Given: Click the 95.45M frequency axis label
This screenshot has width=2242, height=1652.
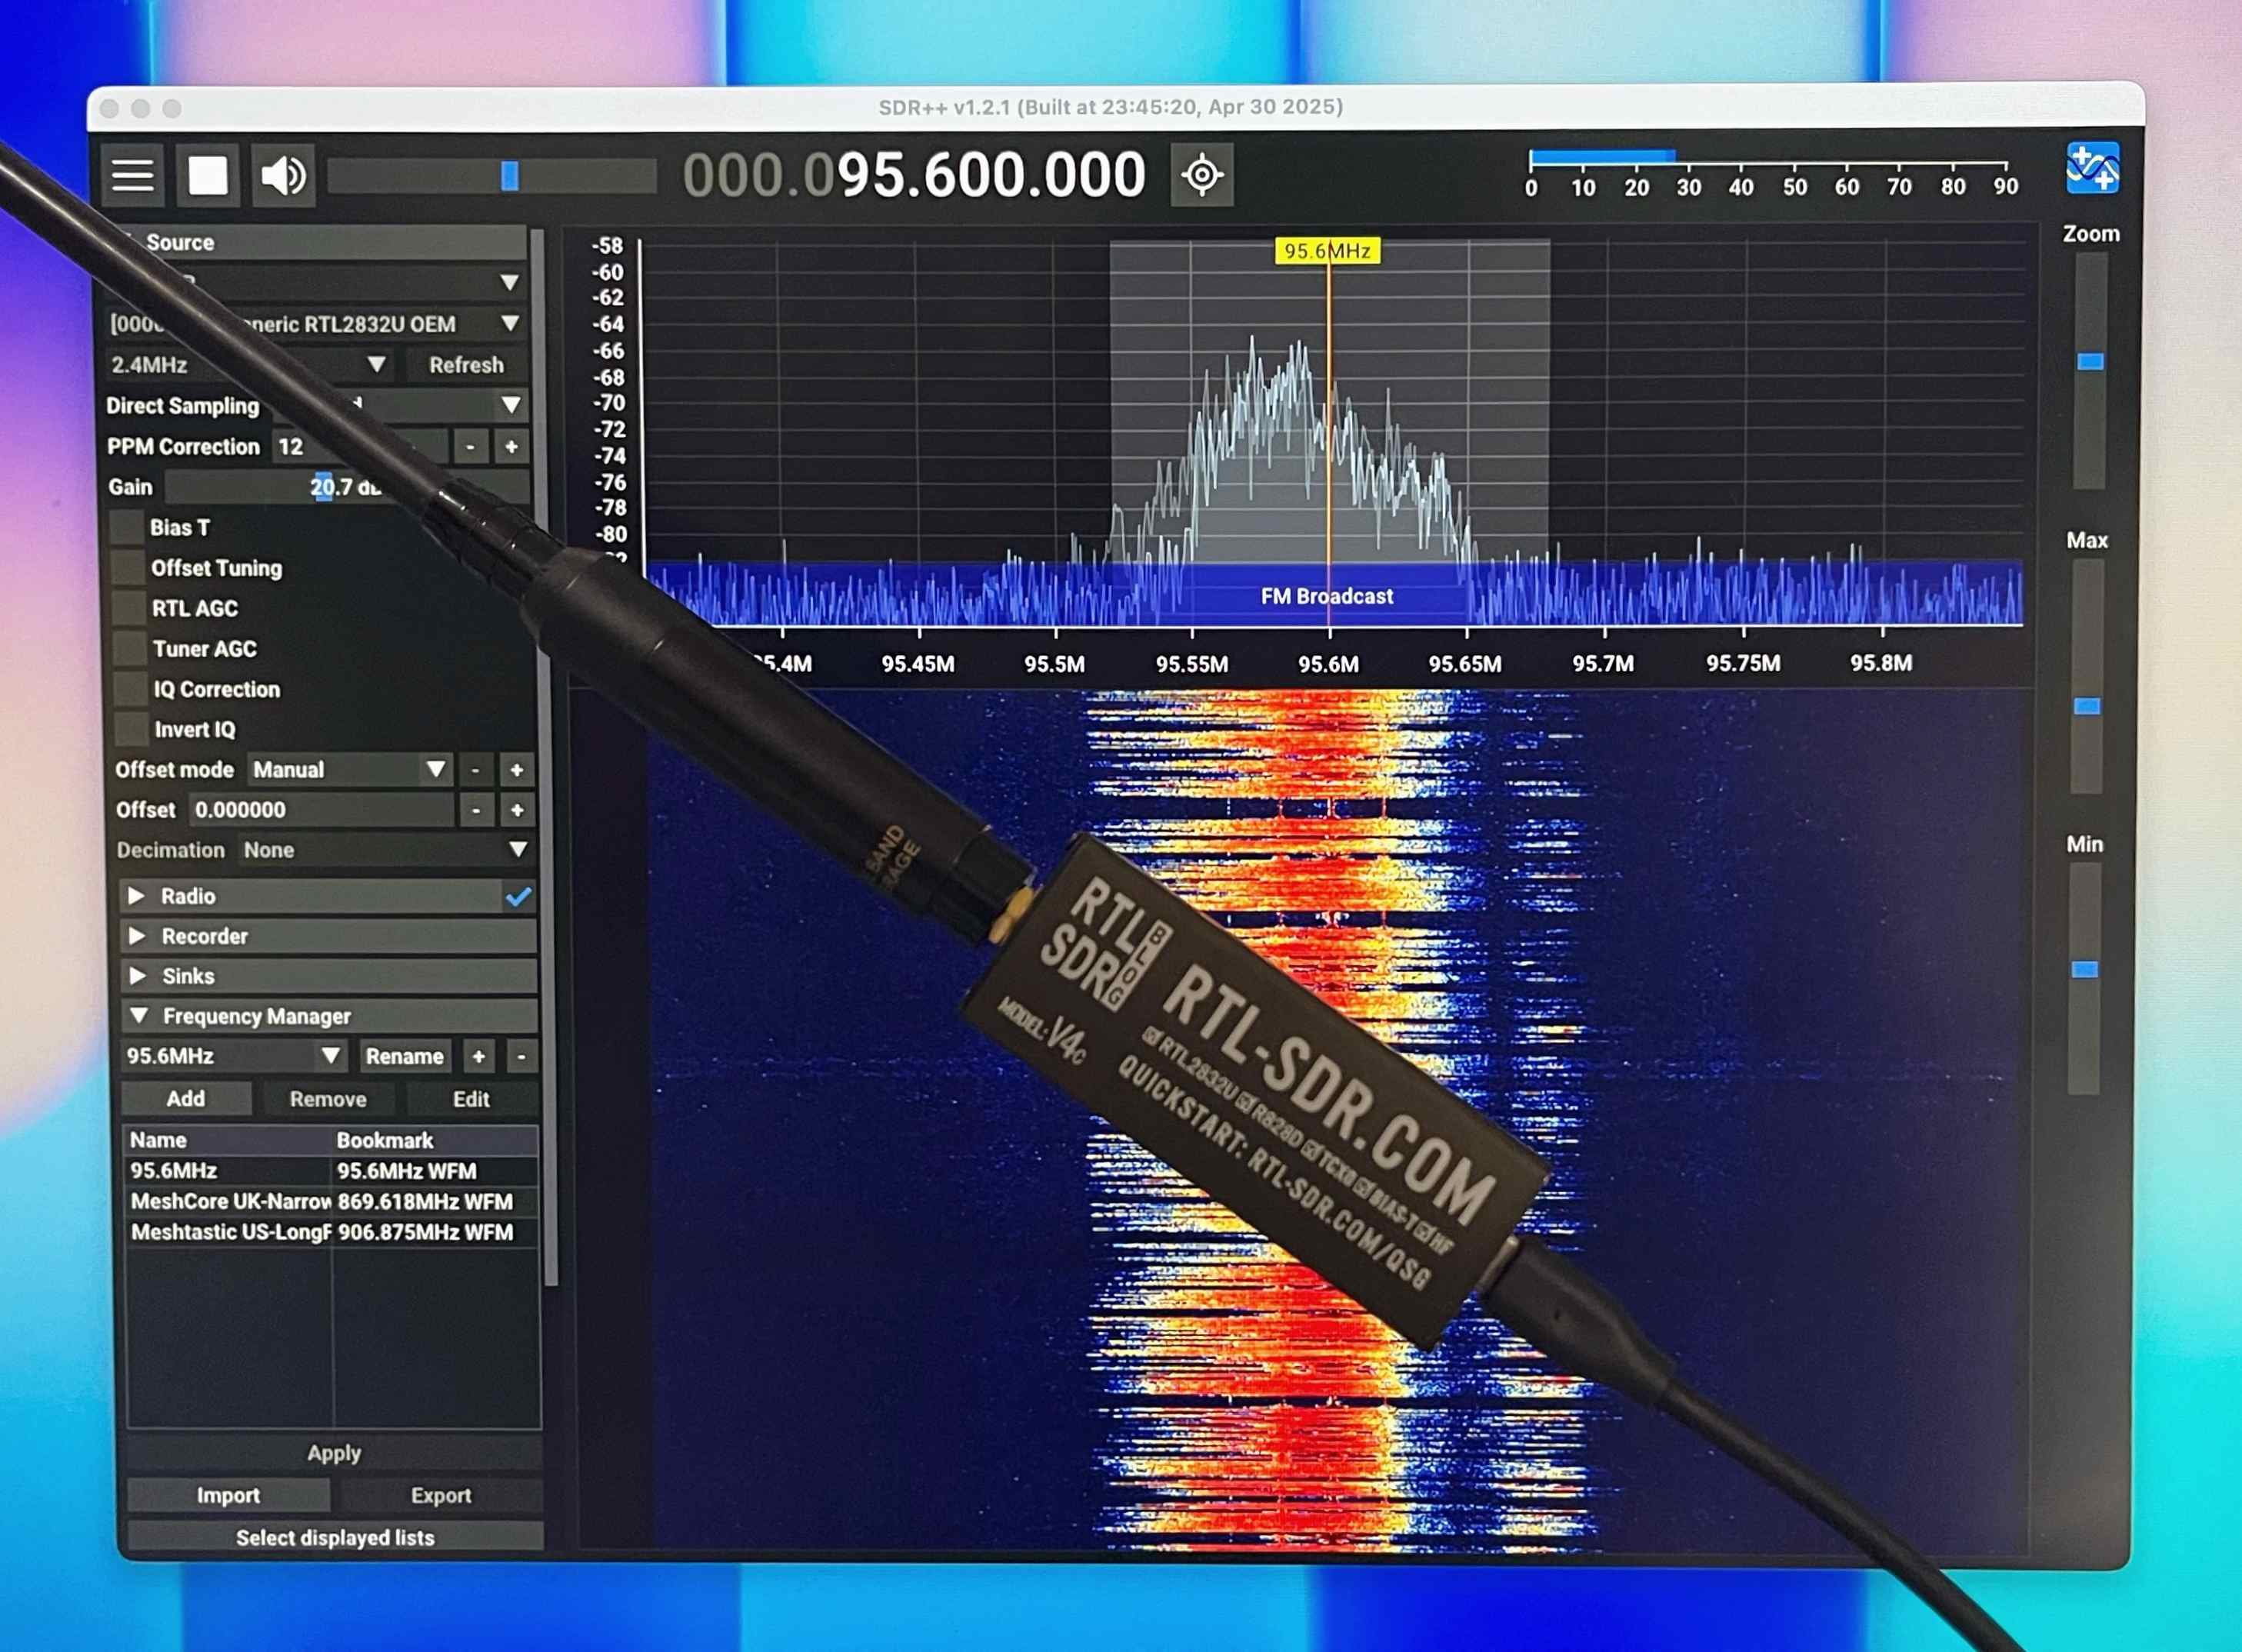Looking at the screenshot, I should tap(918, 664).
